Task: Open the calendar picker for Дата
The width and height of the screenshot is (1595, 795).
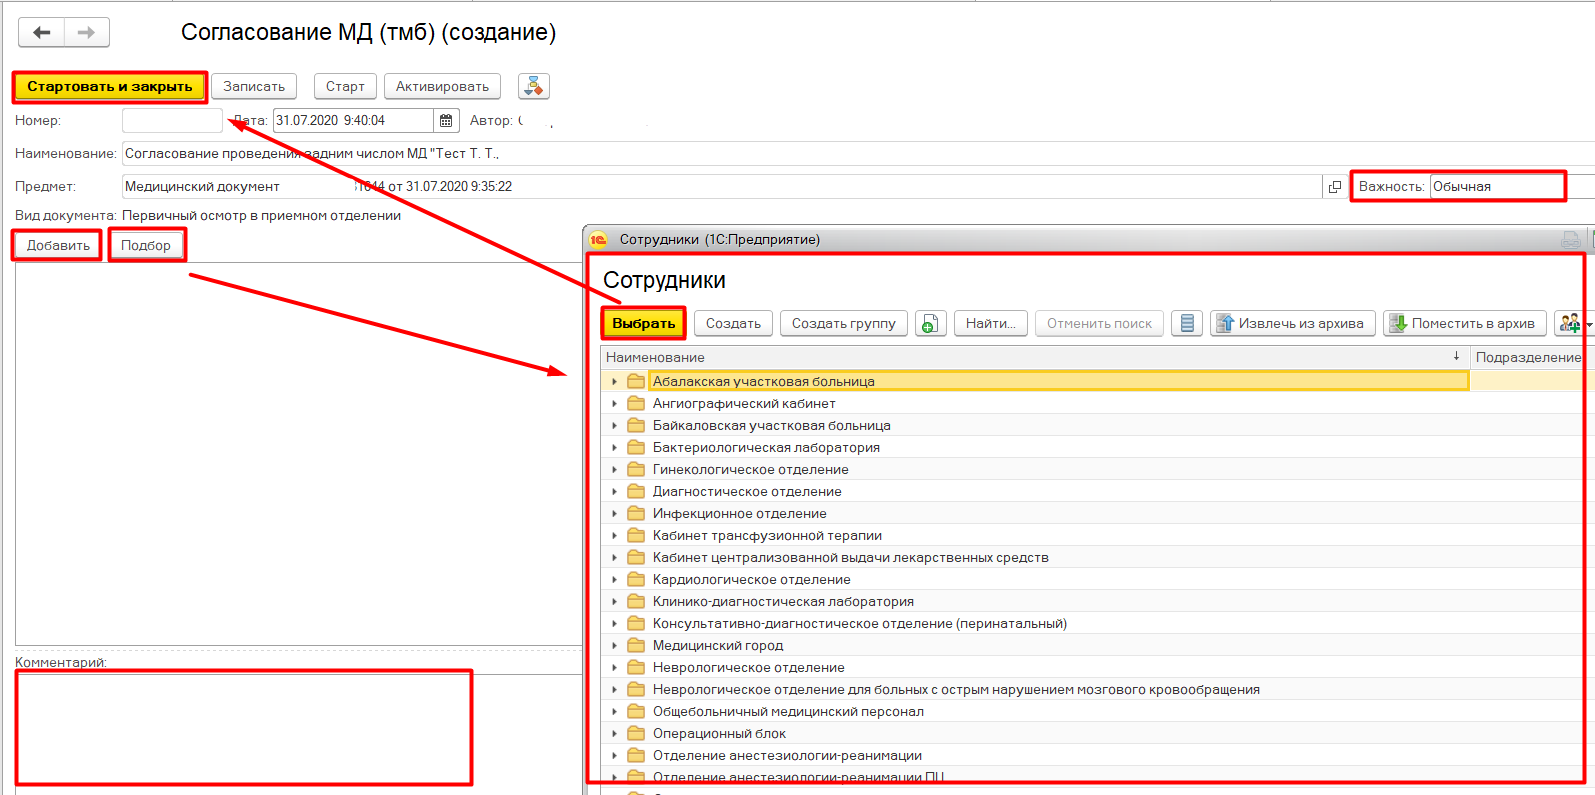Action: pos(446,120)
